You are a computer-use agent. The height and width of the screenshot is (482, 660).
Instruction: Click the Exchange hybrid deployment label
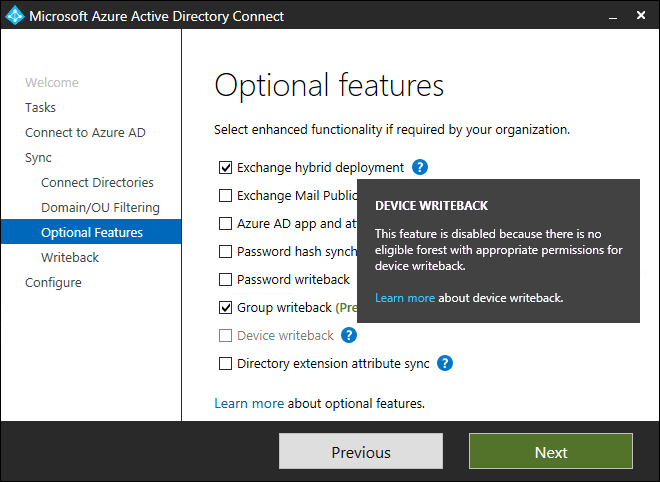pyautogui.click(x=320, y=168)
